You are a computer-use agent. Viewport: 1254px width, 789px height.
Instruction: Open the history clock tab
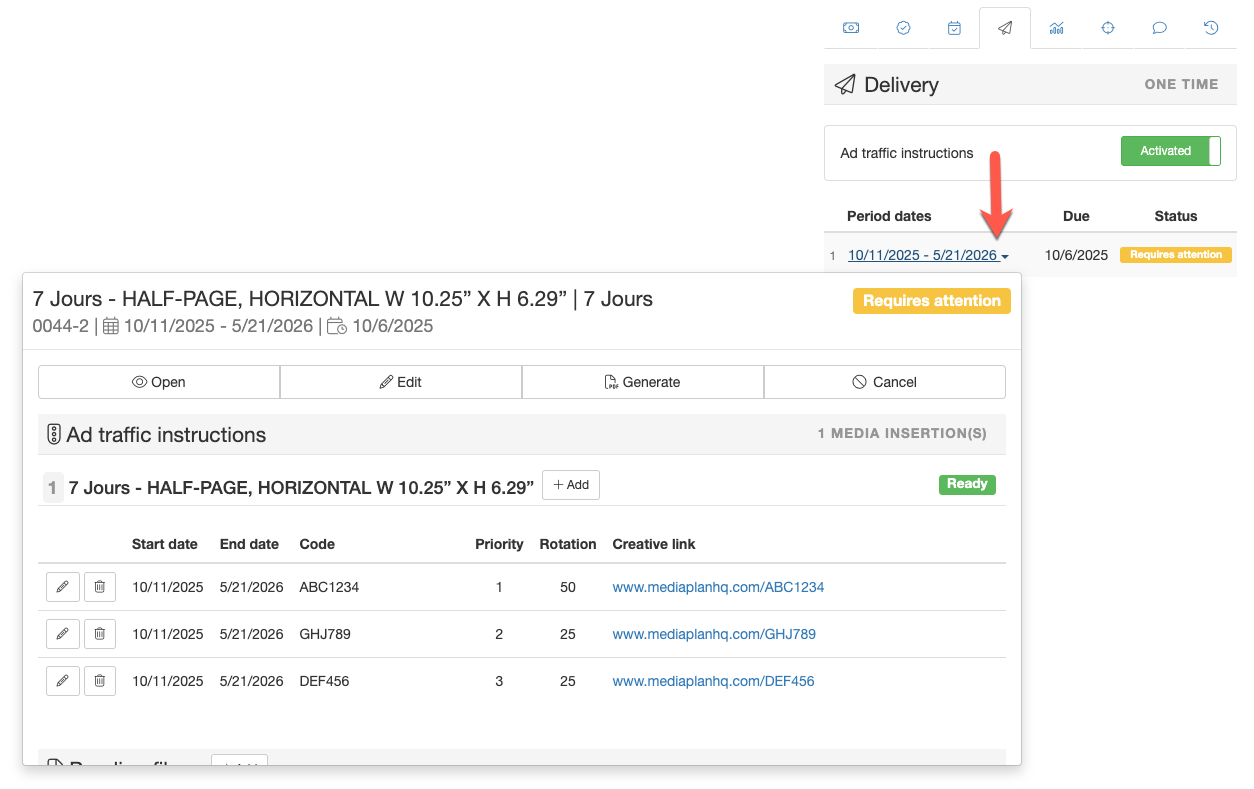1211,28
